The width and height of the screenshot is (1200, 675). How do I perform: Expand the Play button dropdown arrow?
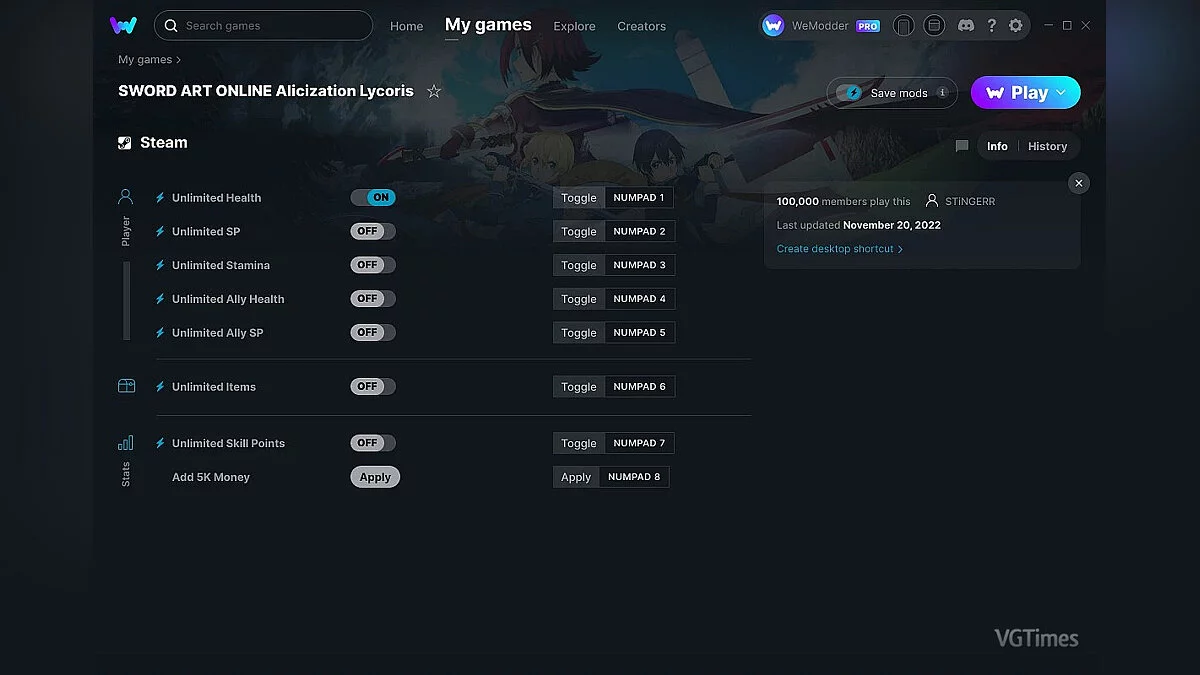pos(1061,92)
